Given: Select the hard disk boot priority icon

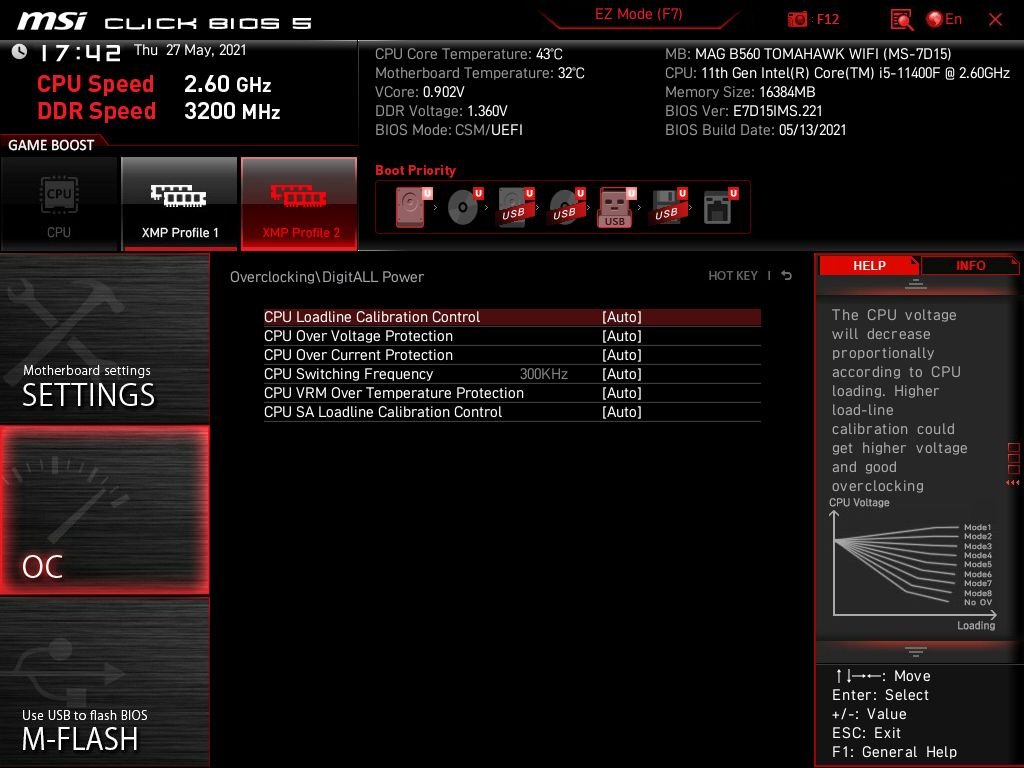Looking at the screenshot, I should pyautogui.click(x=413, y=208).
